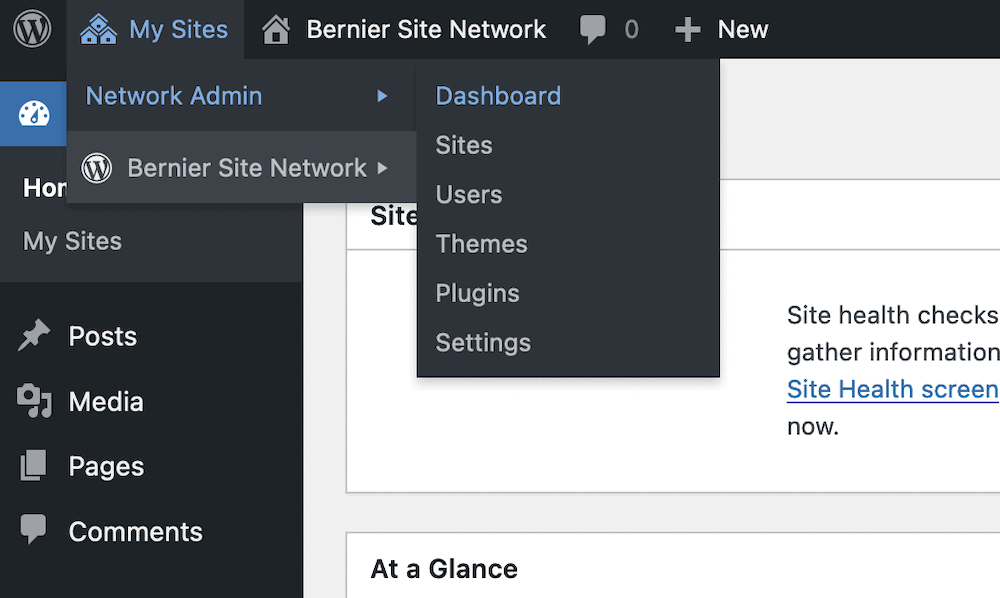Choose Plugins from Network Admin submenu
Screen dimensions: 1000x598
pyautogui.click(x=477, y=293)
